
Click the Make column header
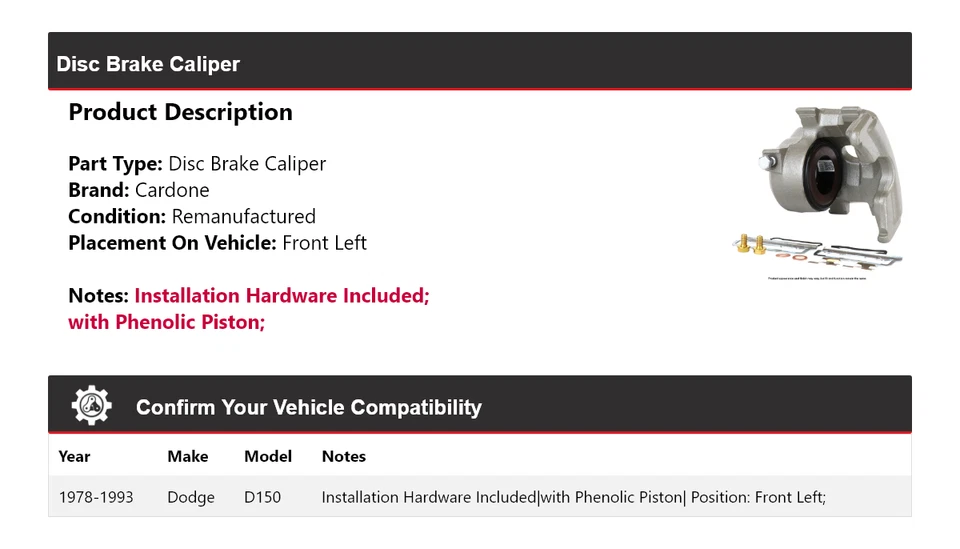point(187,456)
